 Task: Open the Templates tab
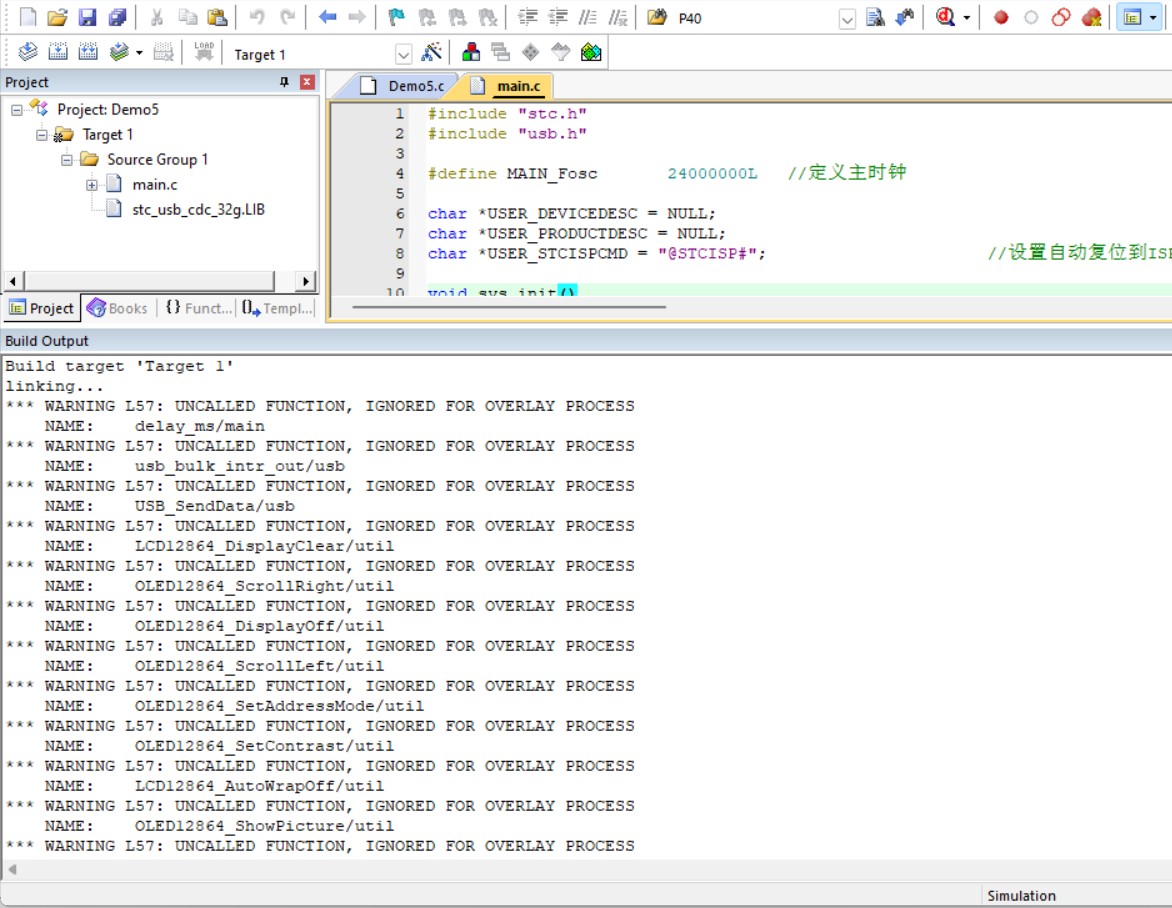pyautogui.click(x=278, y=308)
